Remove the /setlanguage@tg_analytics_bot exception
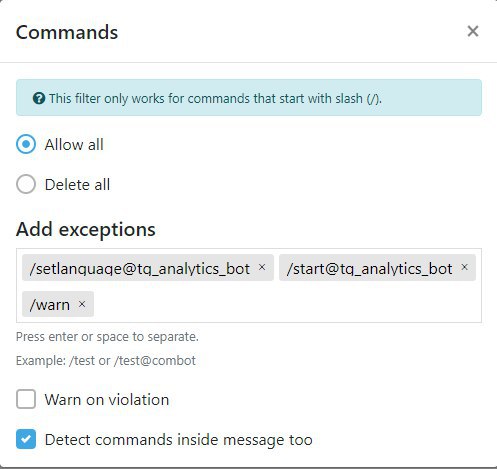497x469 pixels. [262, 267]
